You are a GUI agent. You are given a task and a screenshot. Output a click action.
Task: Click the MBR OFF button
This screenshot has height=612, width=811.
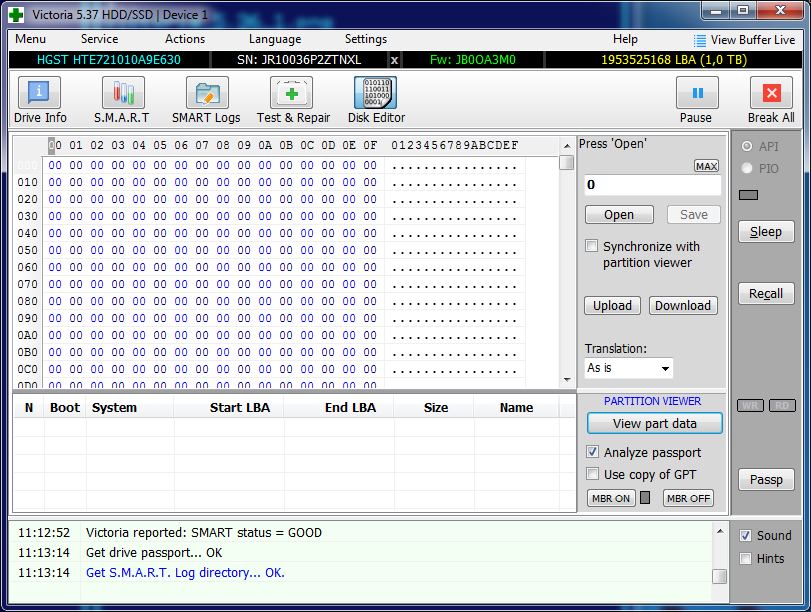[x=688, y=498]
